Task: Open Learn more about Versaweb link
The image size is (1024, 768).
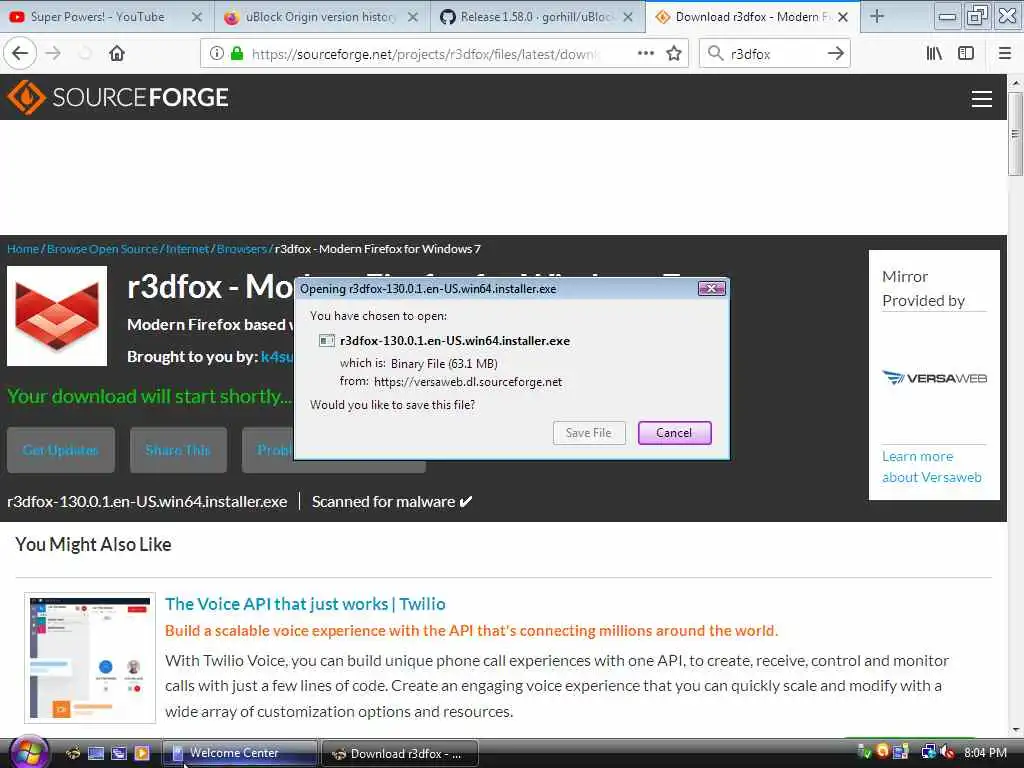Action: [x=931, y=467]
